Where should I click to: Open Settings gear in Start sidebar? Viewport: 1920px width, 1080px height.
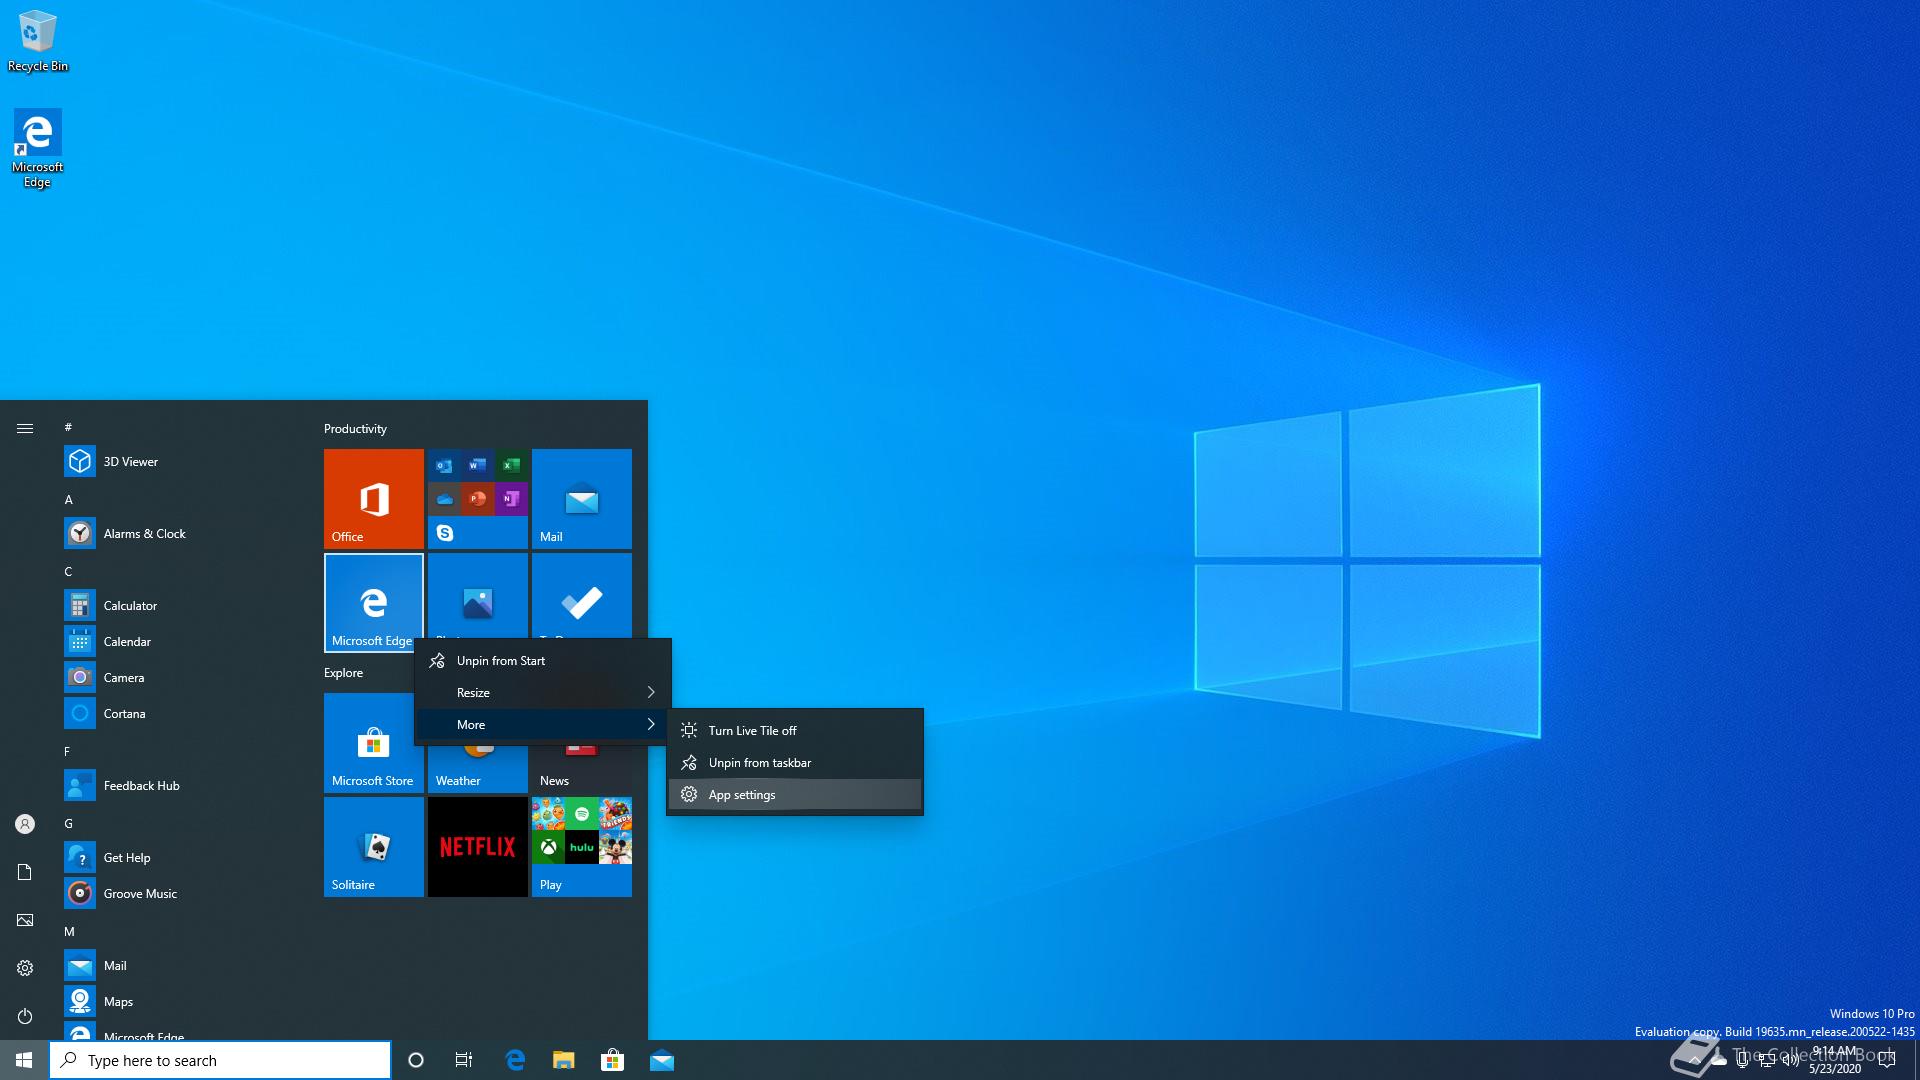(x=25, y=968)
